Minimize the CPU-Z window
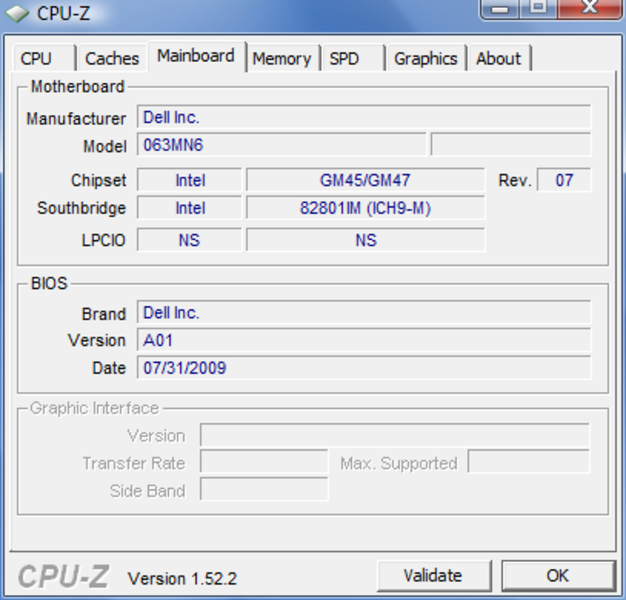This screenshot has width=626, height=600. [500, 8]
